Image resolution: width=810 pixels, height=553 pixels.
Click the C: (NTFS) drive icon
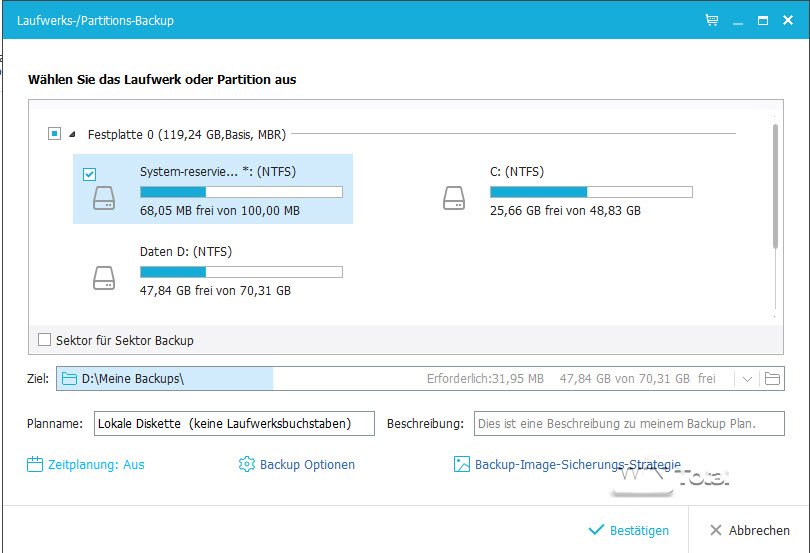(454, 198)
